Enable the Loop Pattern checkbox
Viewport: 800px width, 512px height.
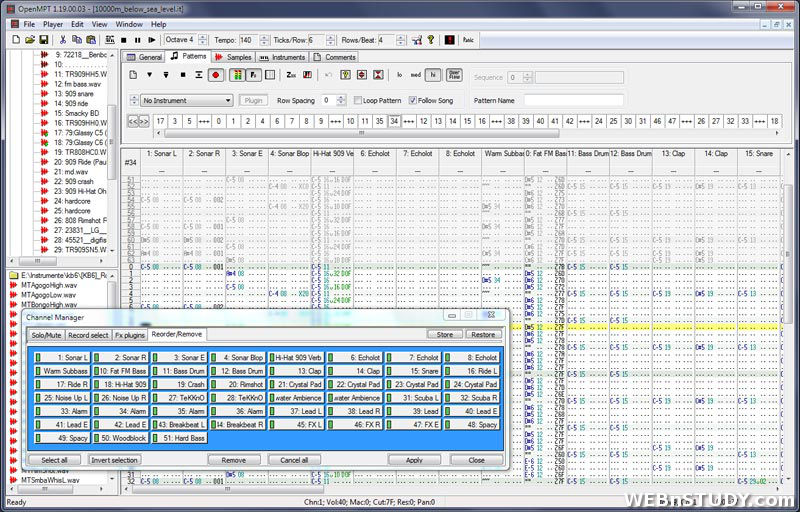(357, 100)
